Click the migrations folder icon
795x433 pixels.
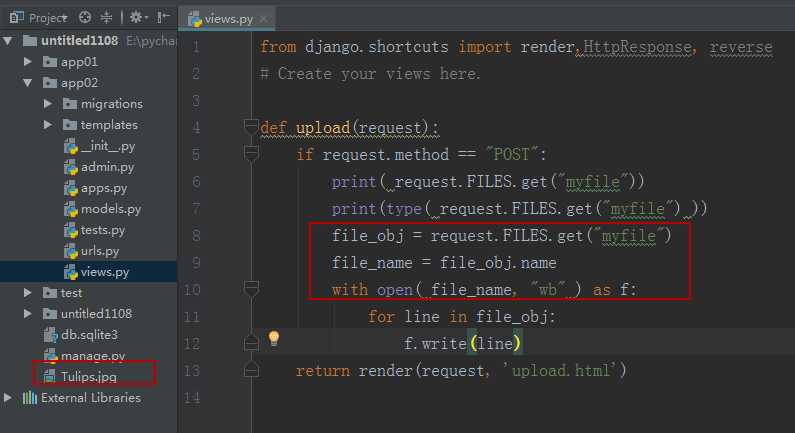pos(70,104)
